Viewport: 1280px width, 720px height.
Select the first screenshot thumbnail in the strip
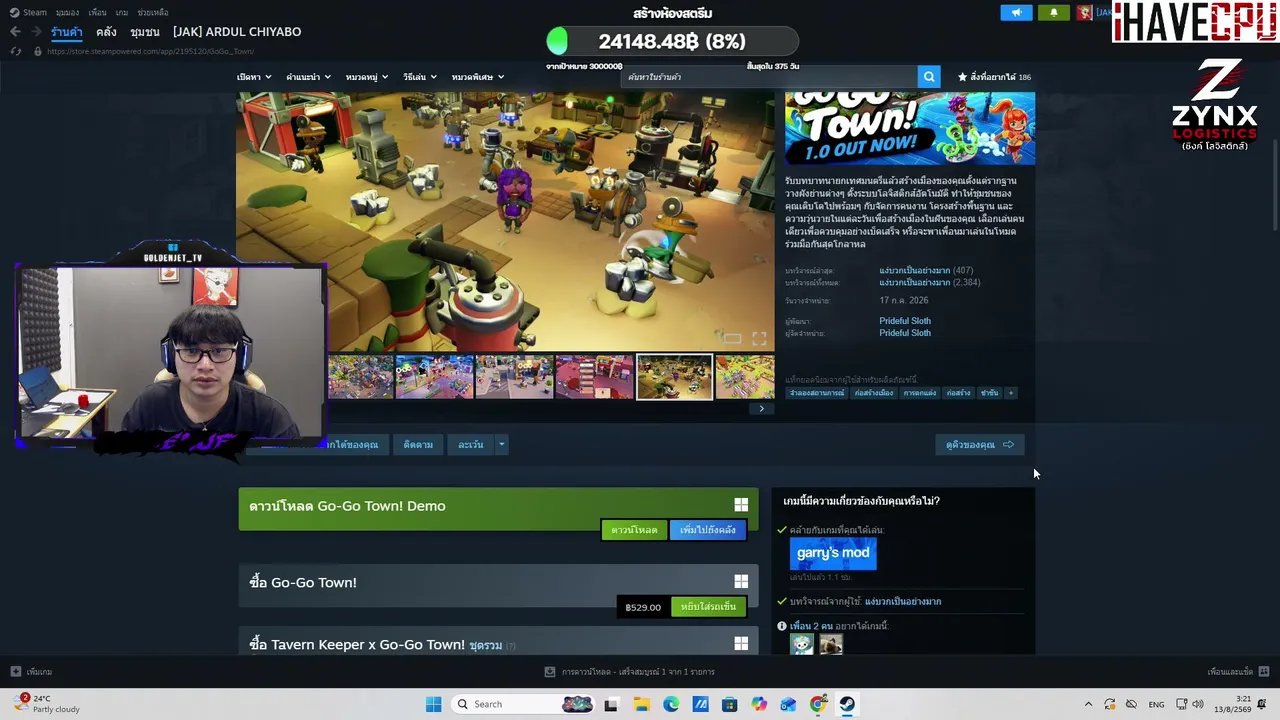361,377
